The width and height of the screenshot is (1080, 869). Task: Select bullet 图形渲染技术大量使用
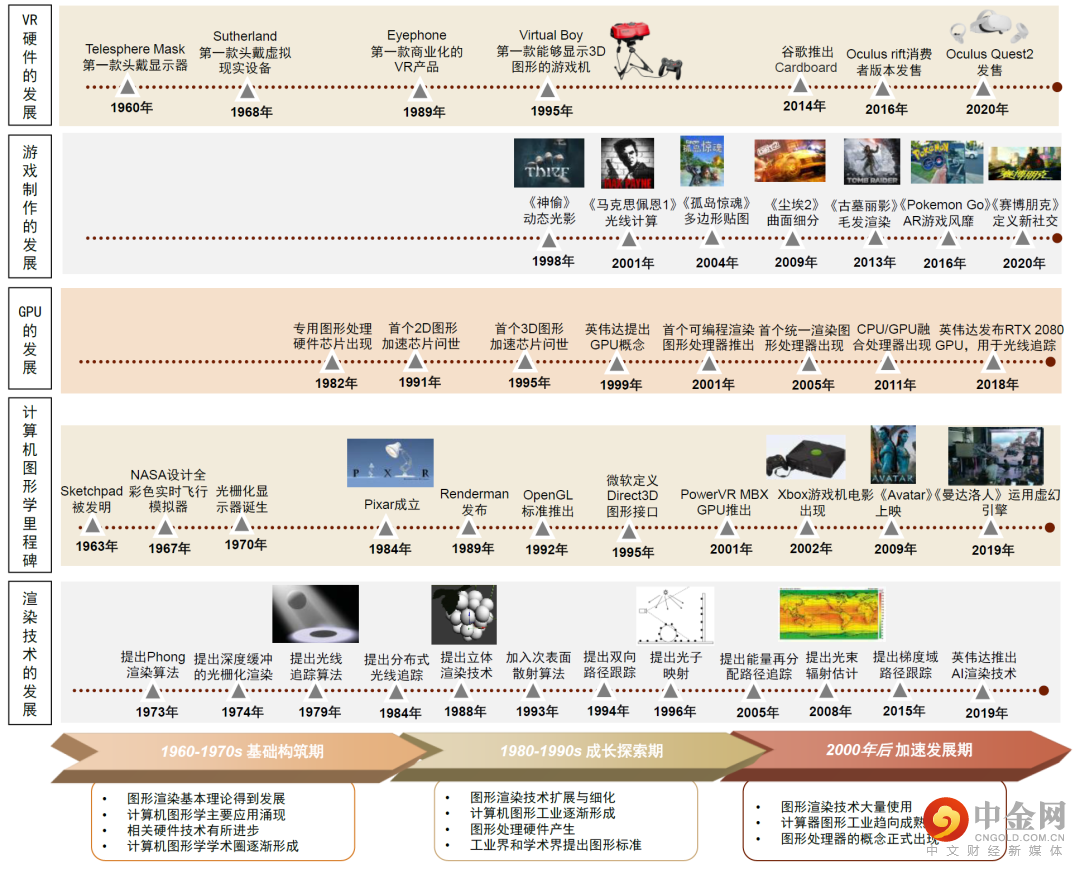tap(846, 806)
